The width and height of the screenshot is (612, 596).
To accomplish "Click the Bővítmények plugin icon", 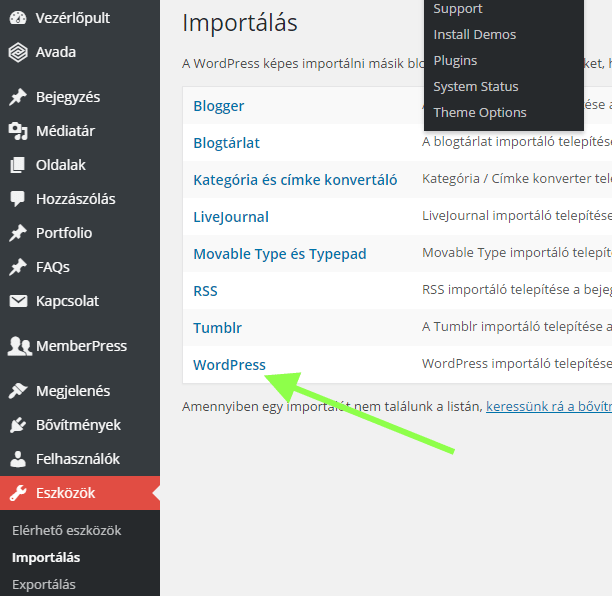I will [x=18, y=425].
